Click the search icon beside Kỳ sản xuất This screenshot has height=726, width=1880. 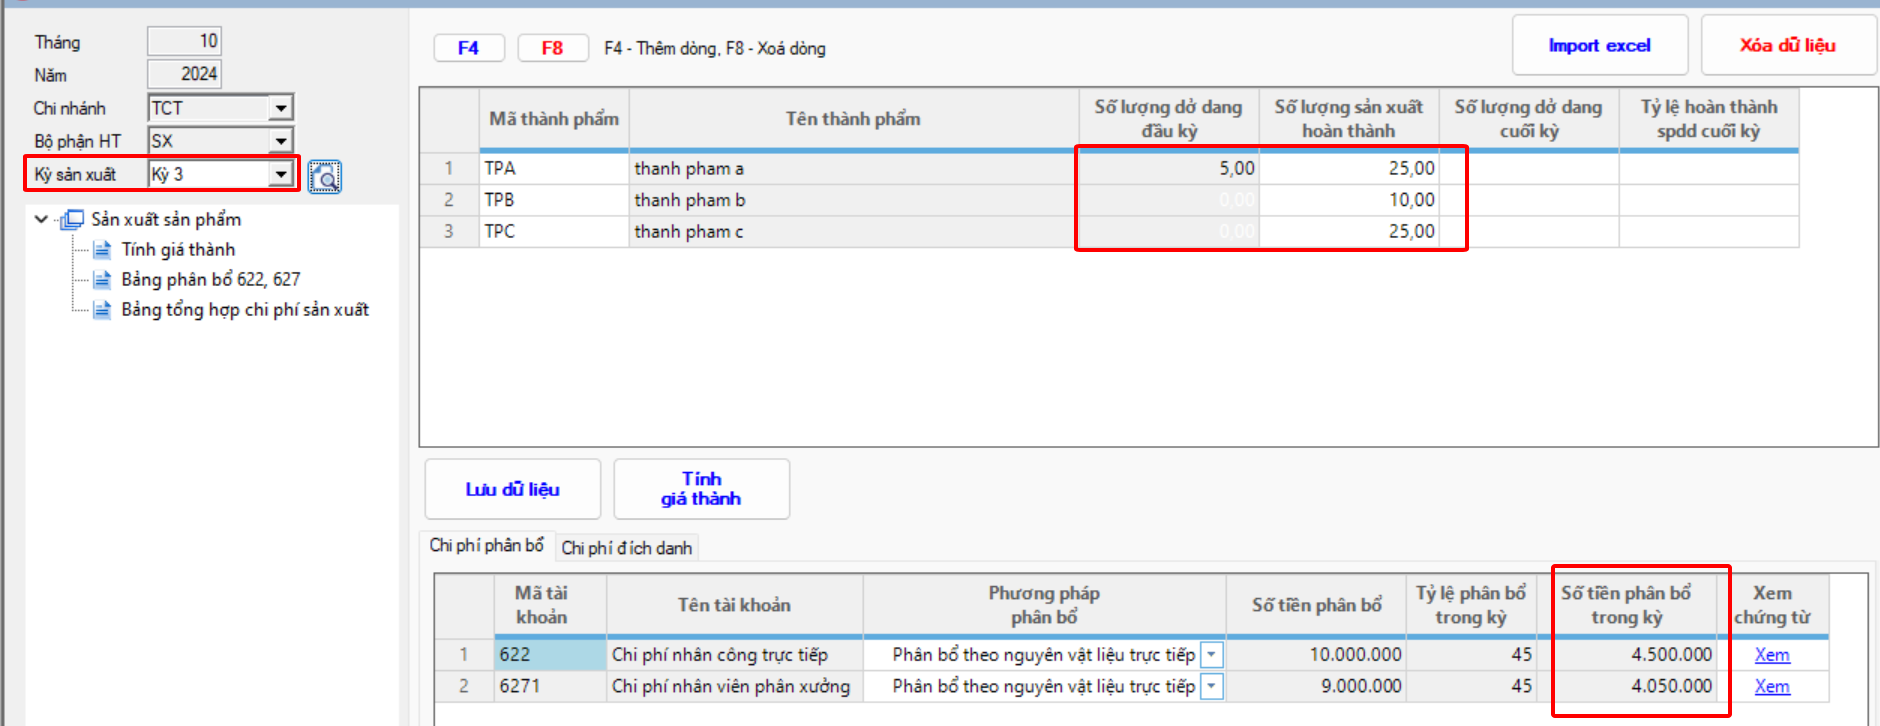324,177
